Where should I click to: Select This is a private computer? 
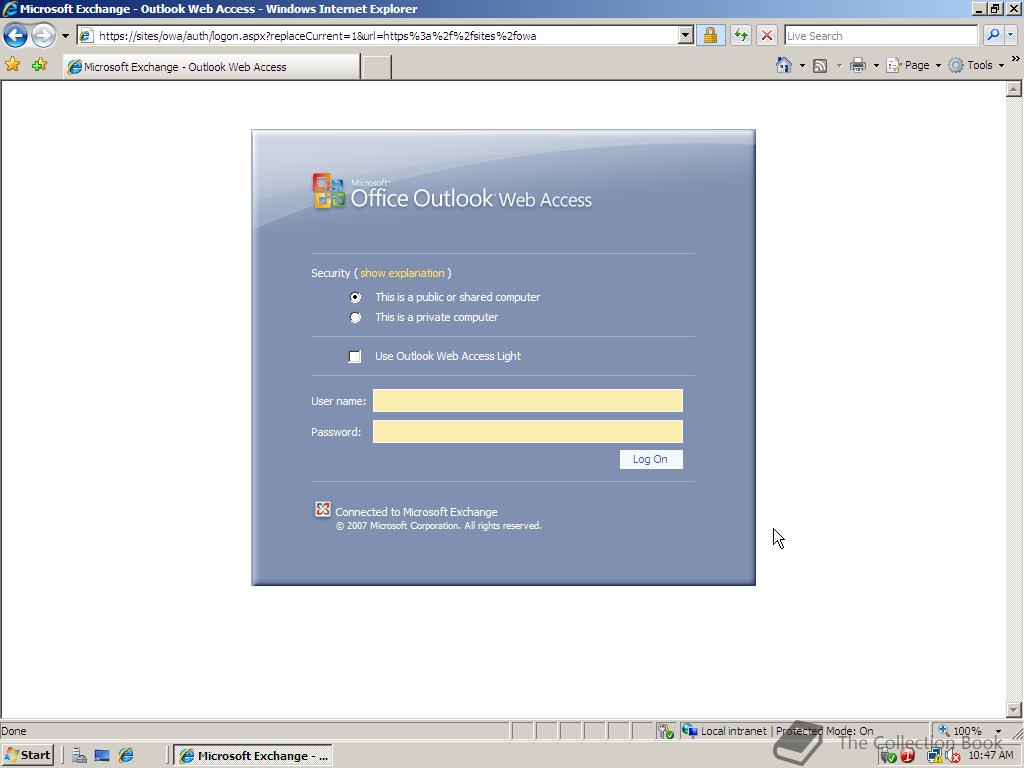pyautogui.click(x=355, y=317)
